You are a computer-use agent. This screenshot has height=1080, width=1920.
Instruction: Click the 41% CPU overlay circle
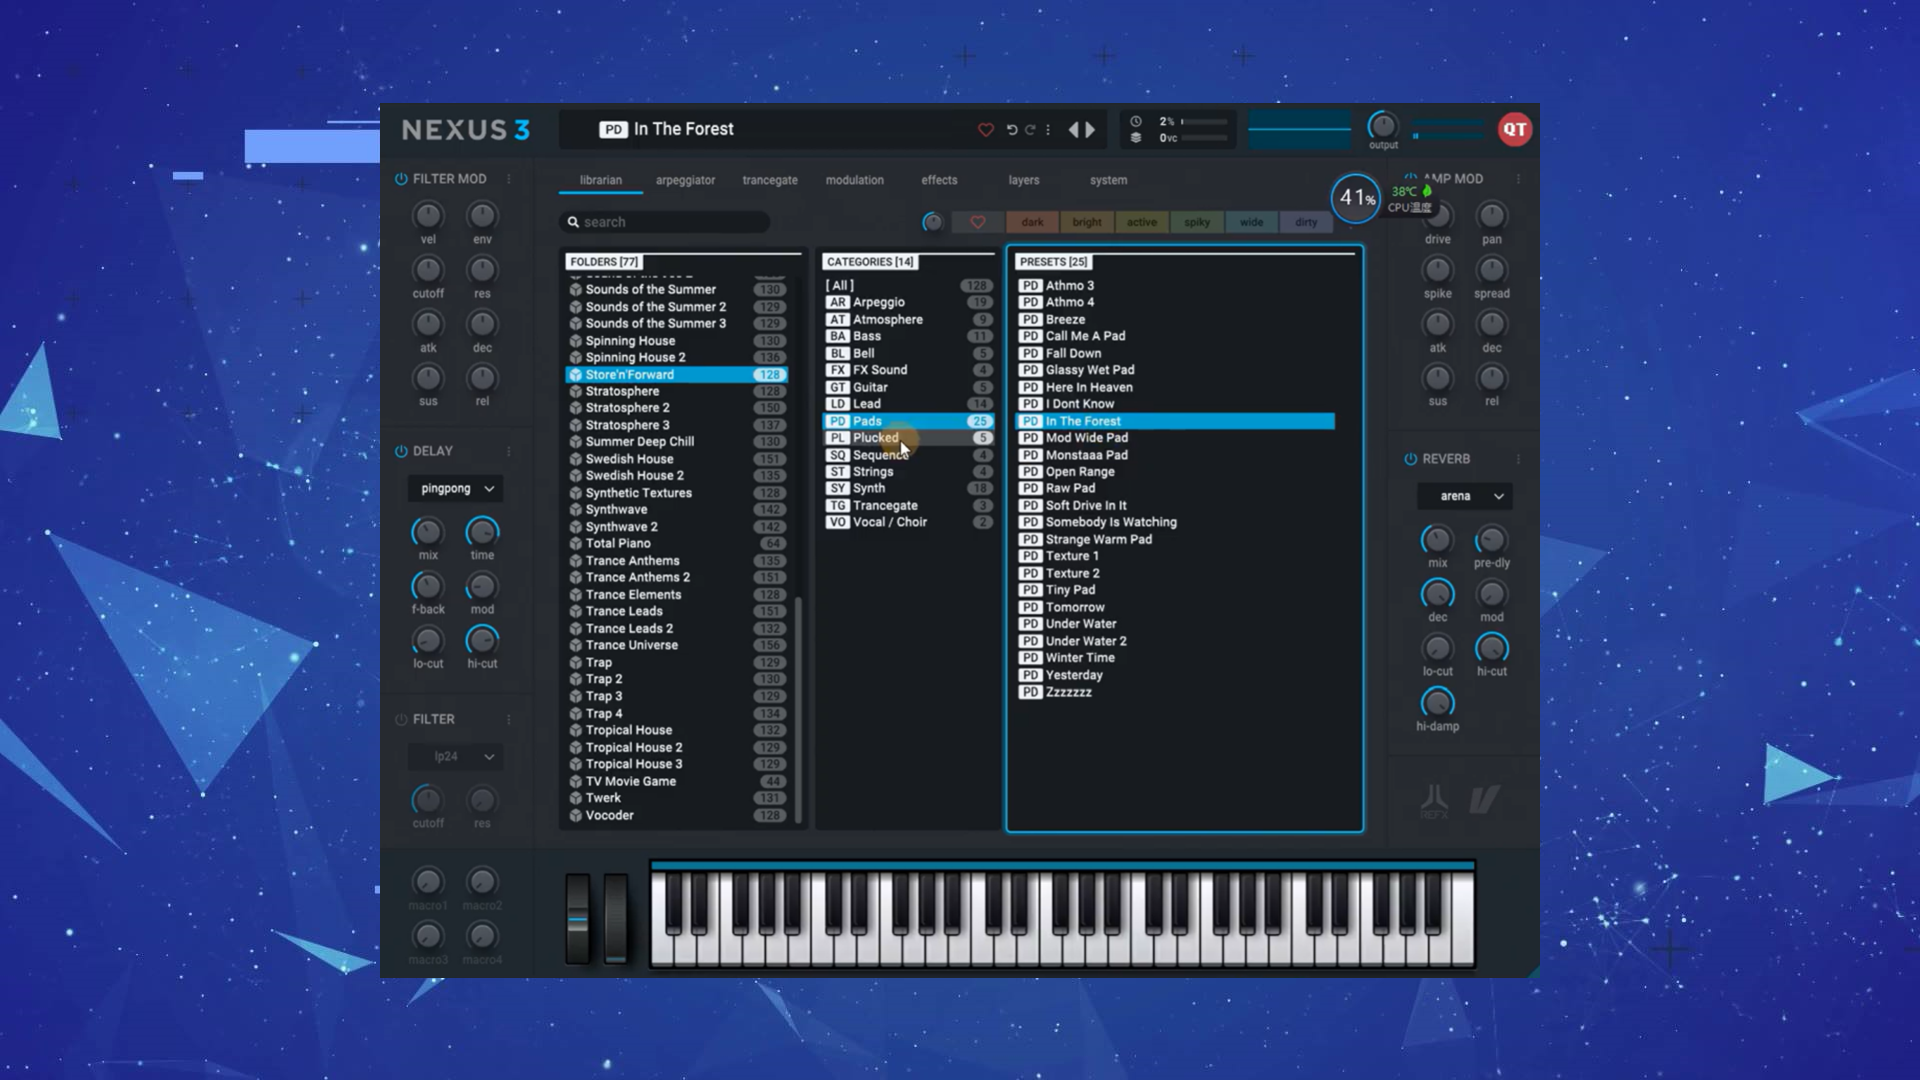coord(1356,198)
